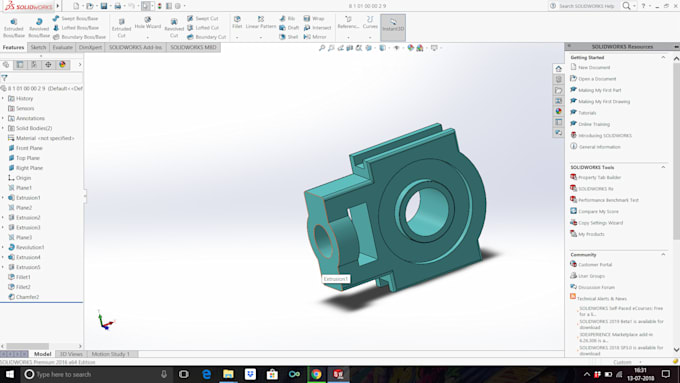Open the Hole Wizard tool

tap(147, 24)
